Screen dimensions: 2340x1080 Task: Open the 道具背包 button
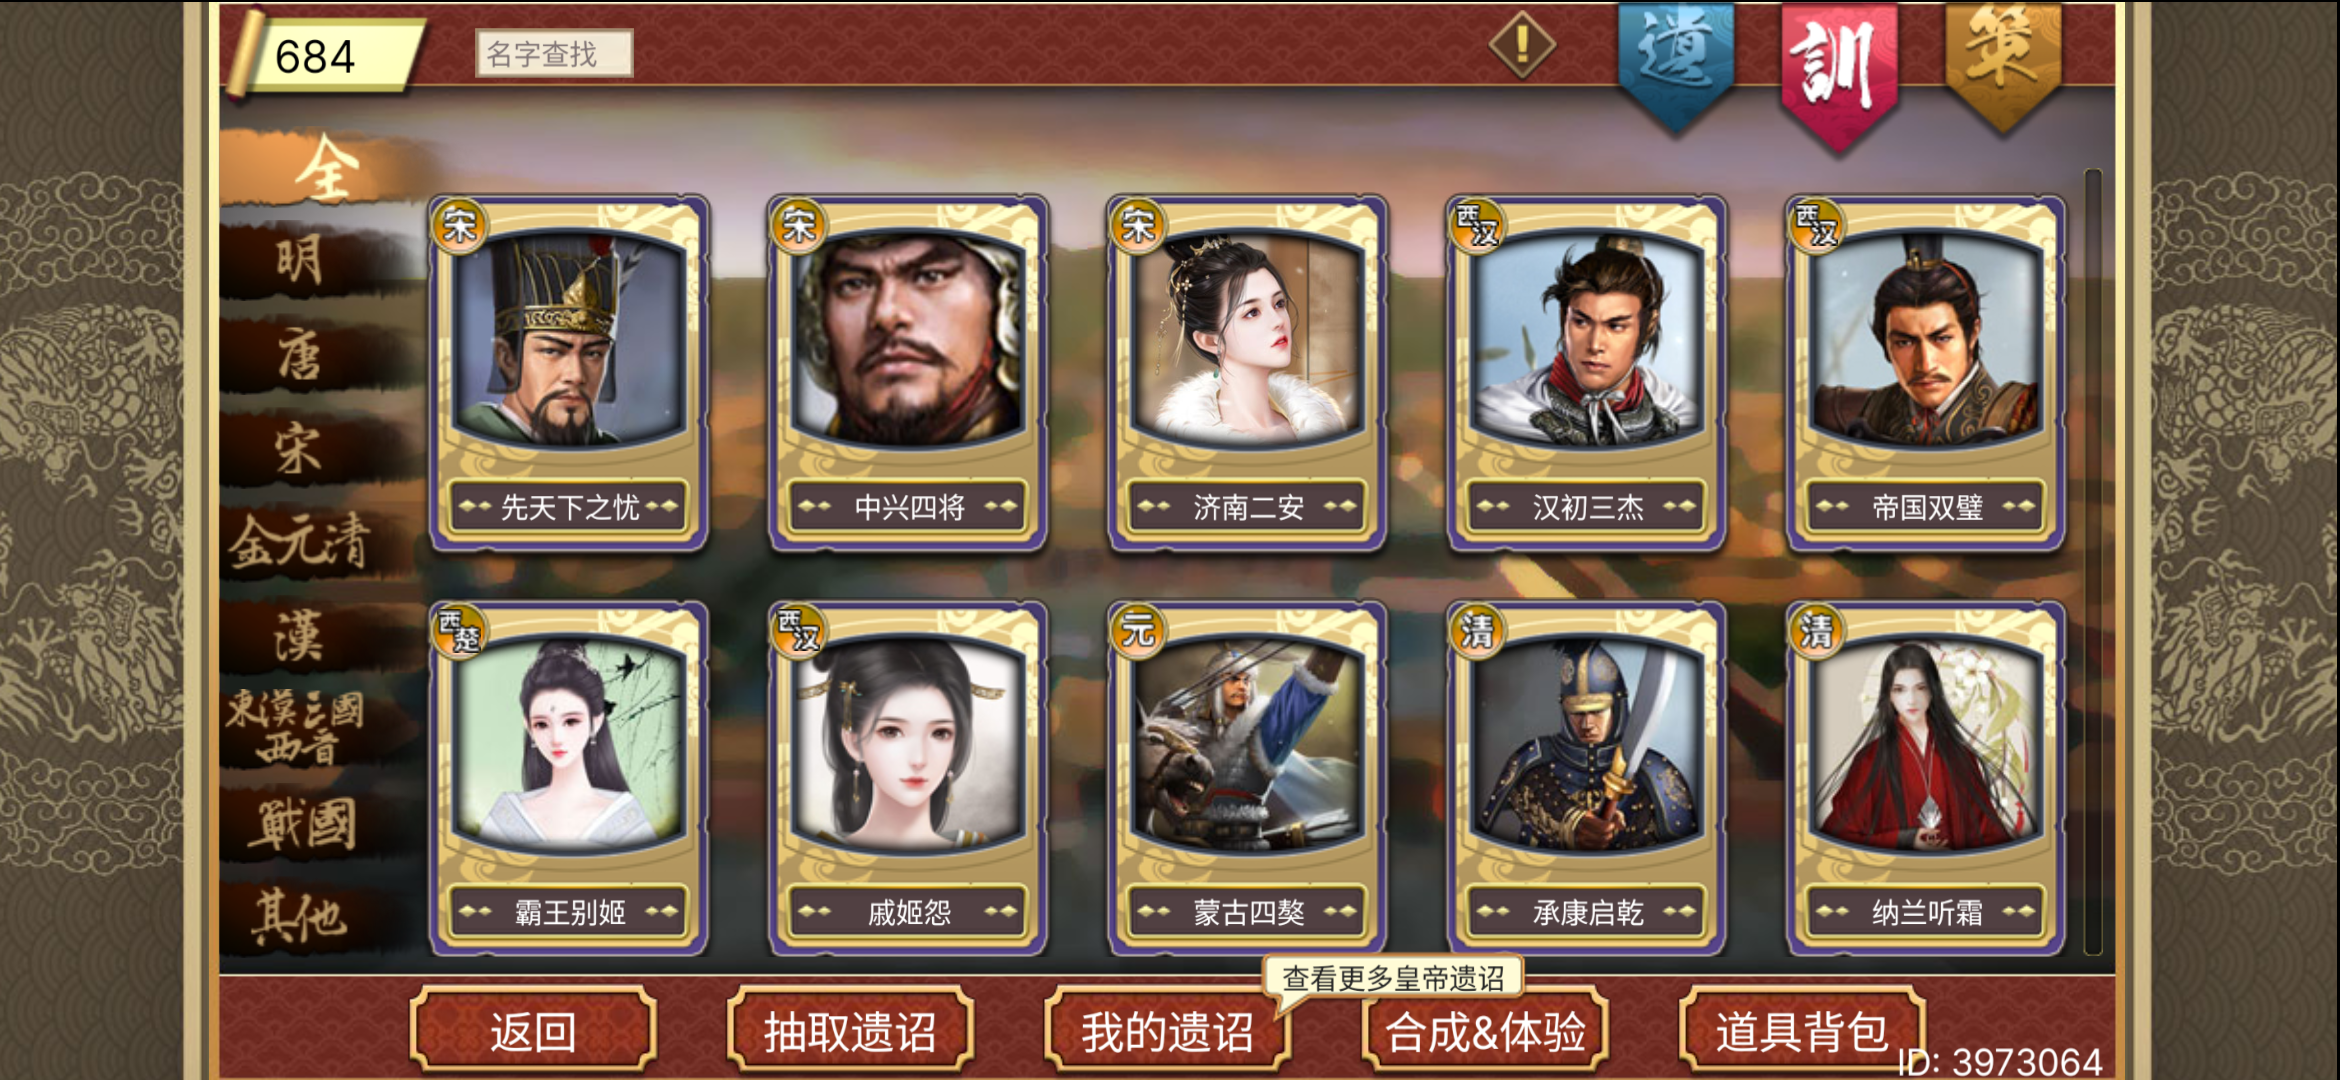click(x=1802, y=1030)
